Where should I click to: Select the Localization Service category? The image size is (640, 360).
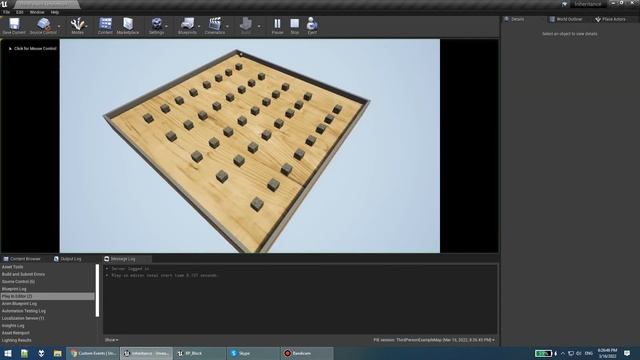point(47,318)
